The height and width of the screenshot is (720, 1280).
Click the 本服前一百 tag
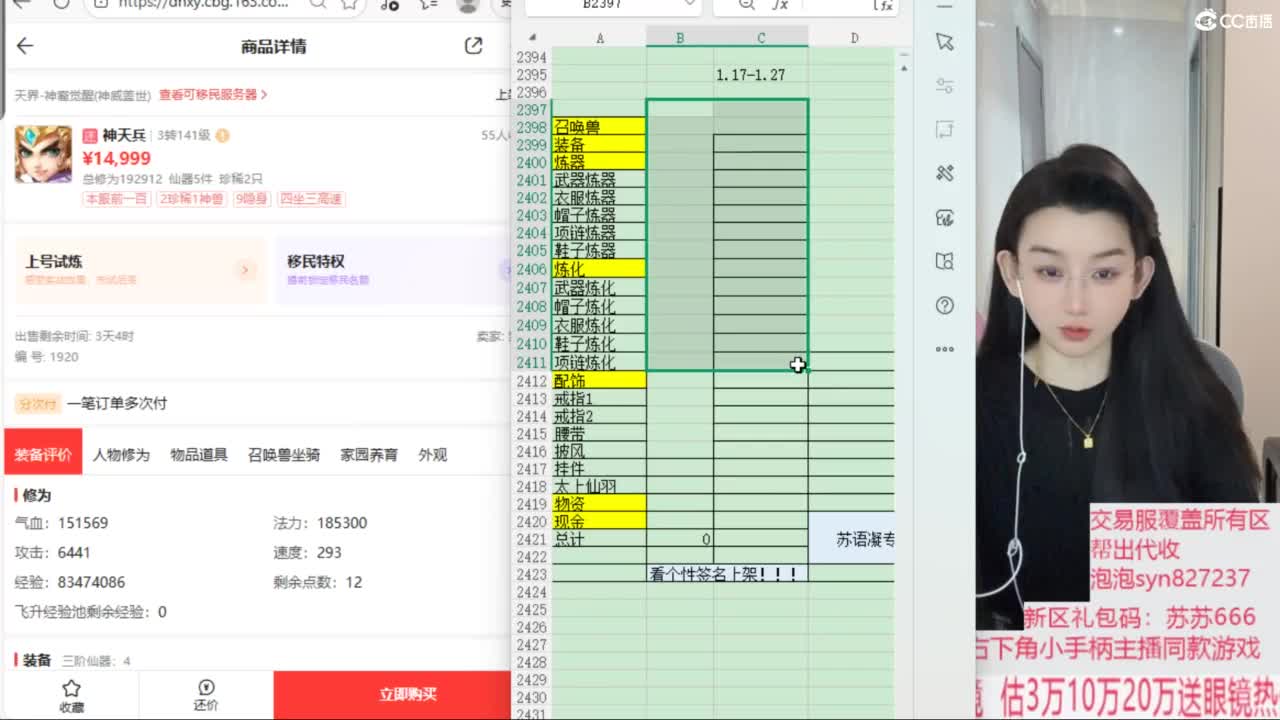pos(117,199)
